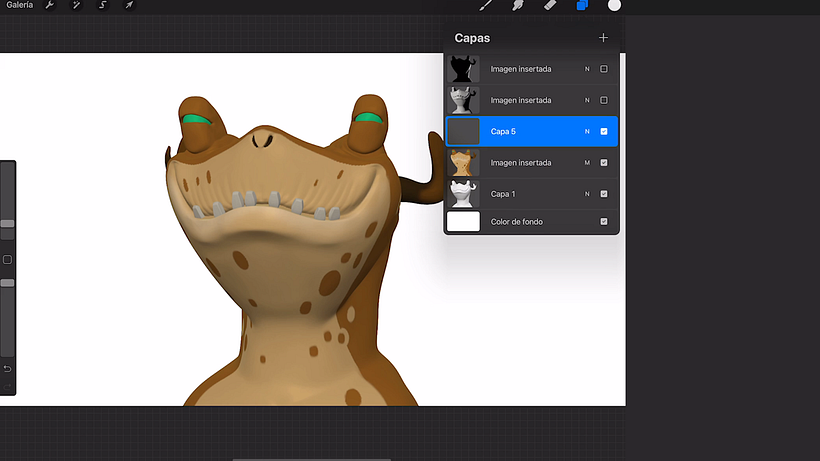Open the Galería (Gallery) view

[x=19, y=5]
